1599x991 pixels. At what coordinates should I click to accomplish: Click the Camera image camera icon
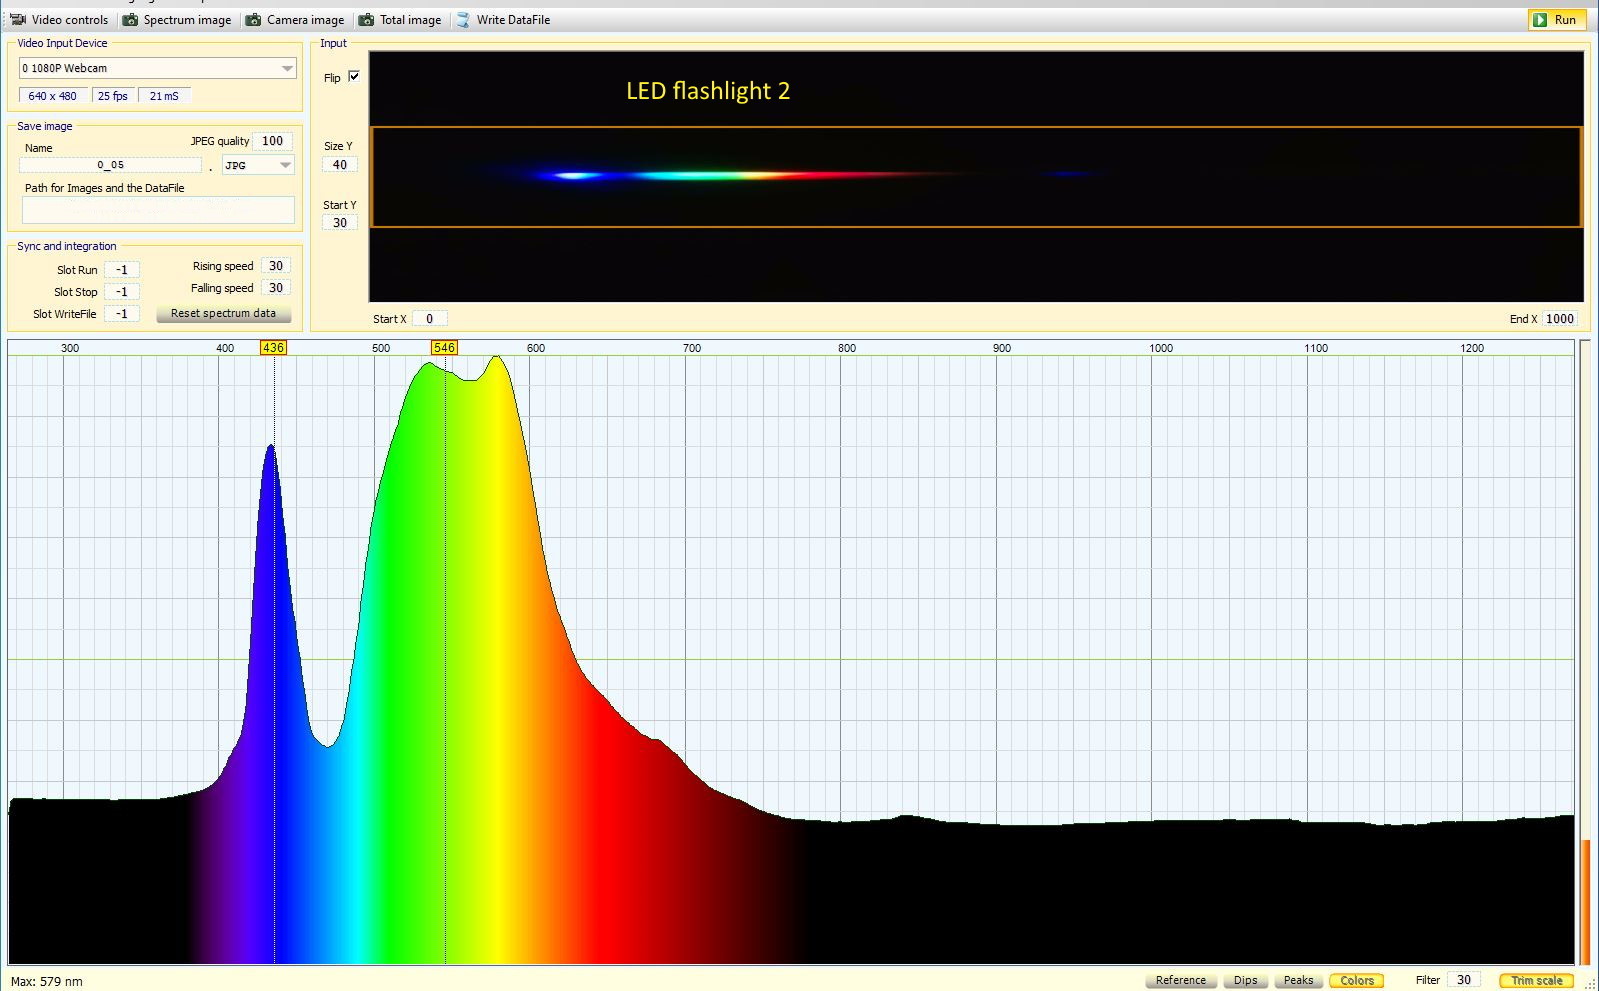(x=254, y=20)
